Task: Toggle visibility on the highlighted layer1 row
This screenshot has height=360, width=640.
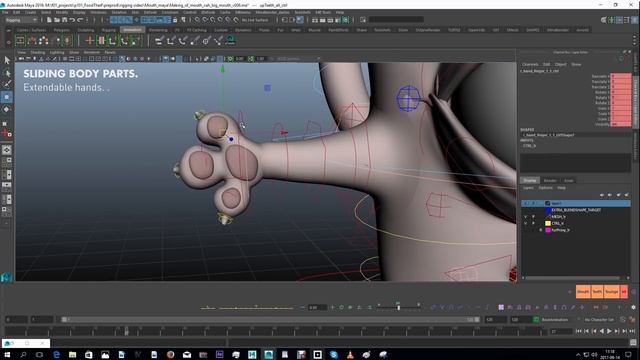Action: (x=525, y=203)
